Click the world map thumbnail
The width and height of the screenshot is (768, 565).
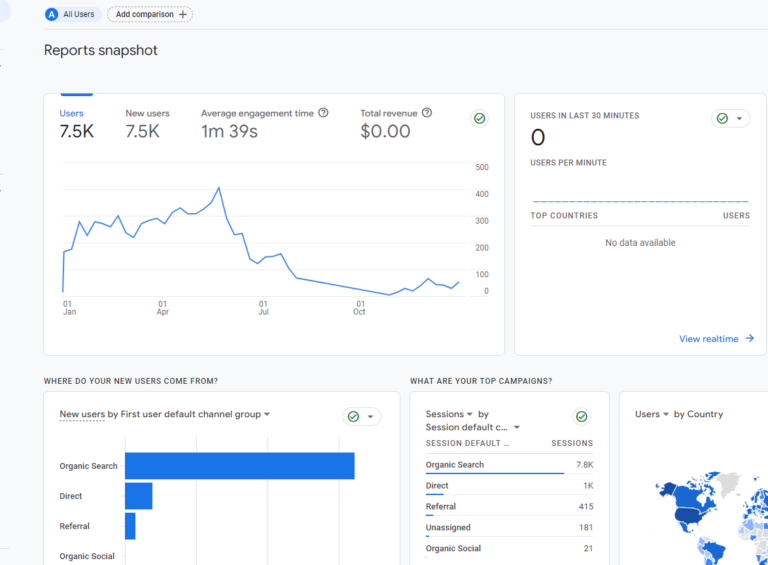coord(712,517)
